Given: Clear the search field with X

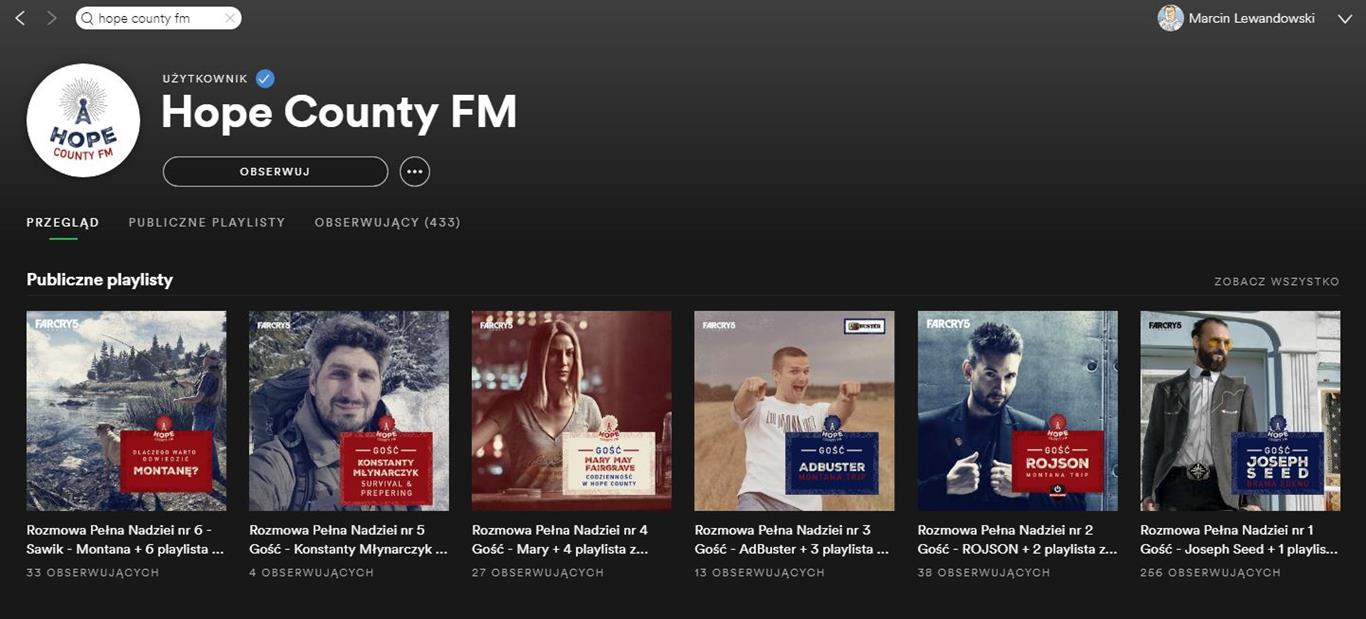Looking at the screenshot, I should [230, 18].
